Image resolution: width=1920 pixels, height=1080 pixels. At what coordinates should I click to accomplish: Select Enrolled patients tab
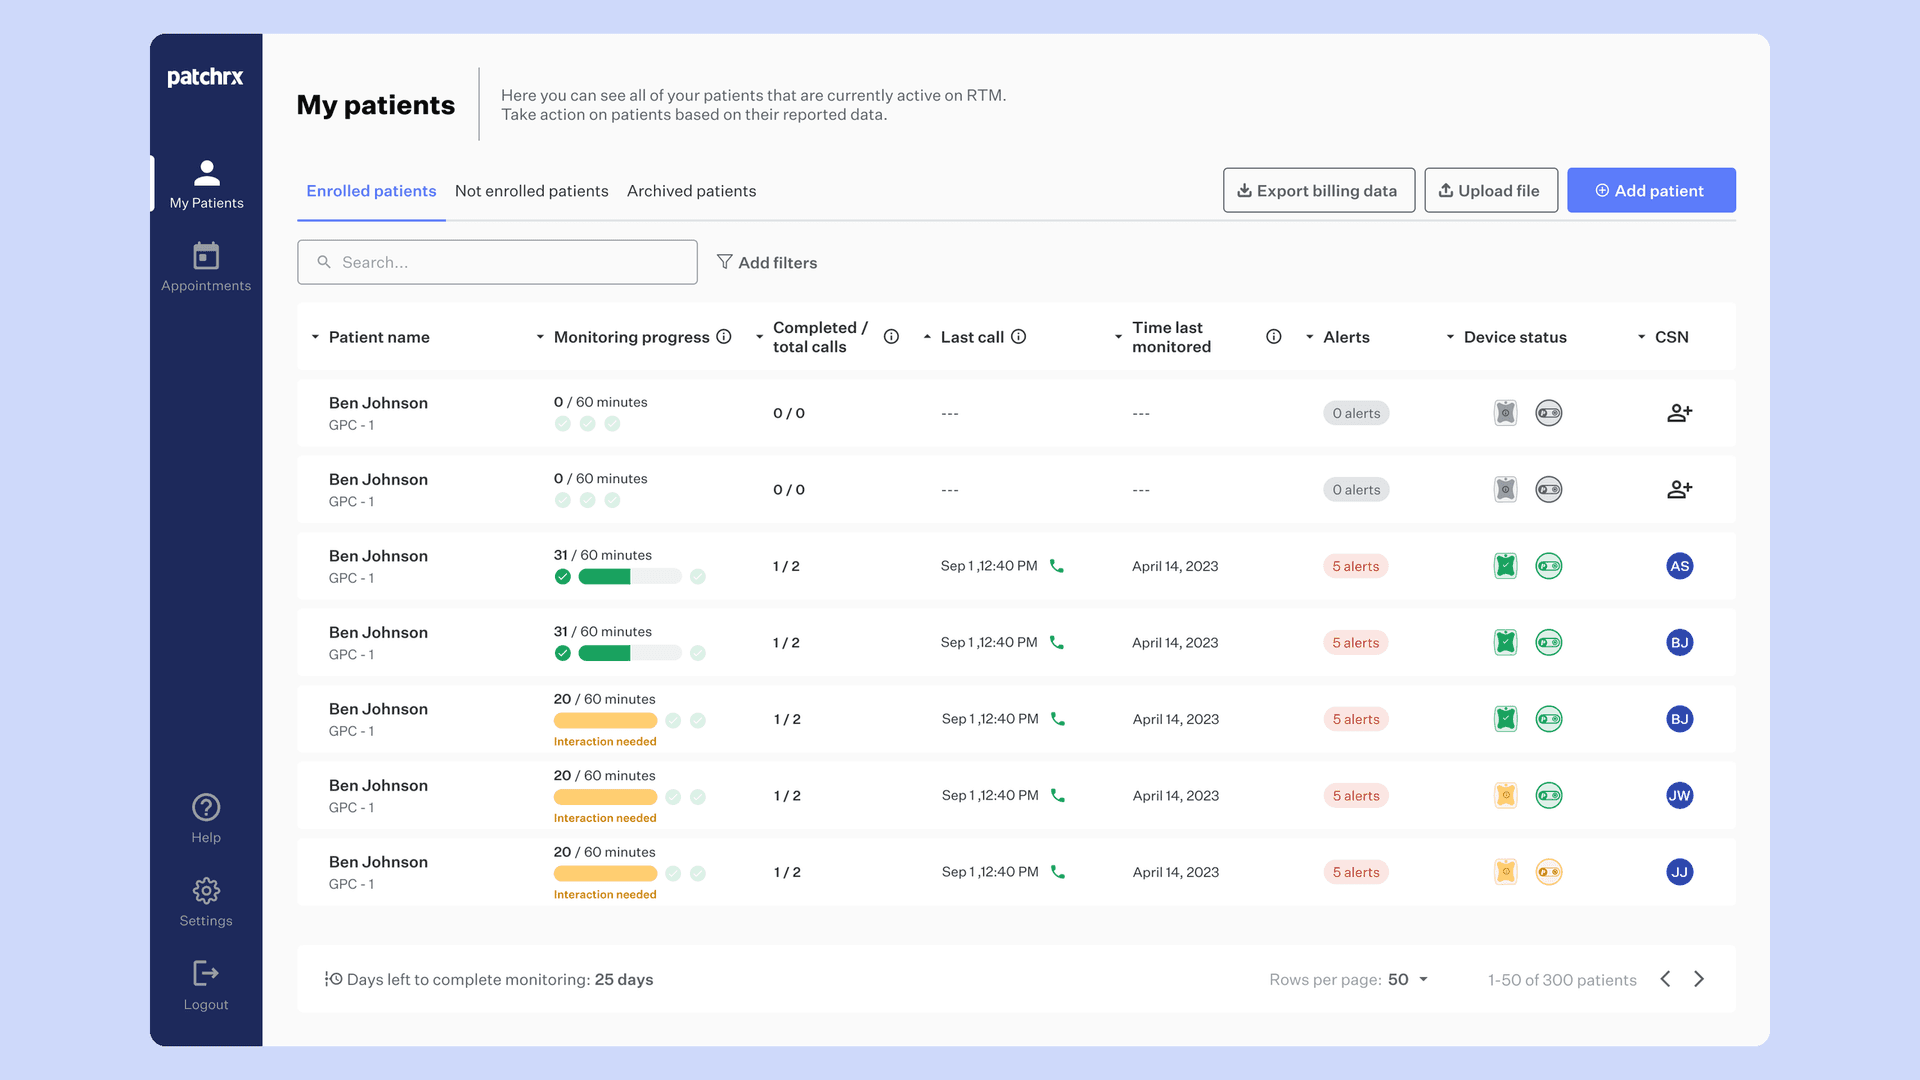click(371, 191)
